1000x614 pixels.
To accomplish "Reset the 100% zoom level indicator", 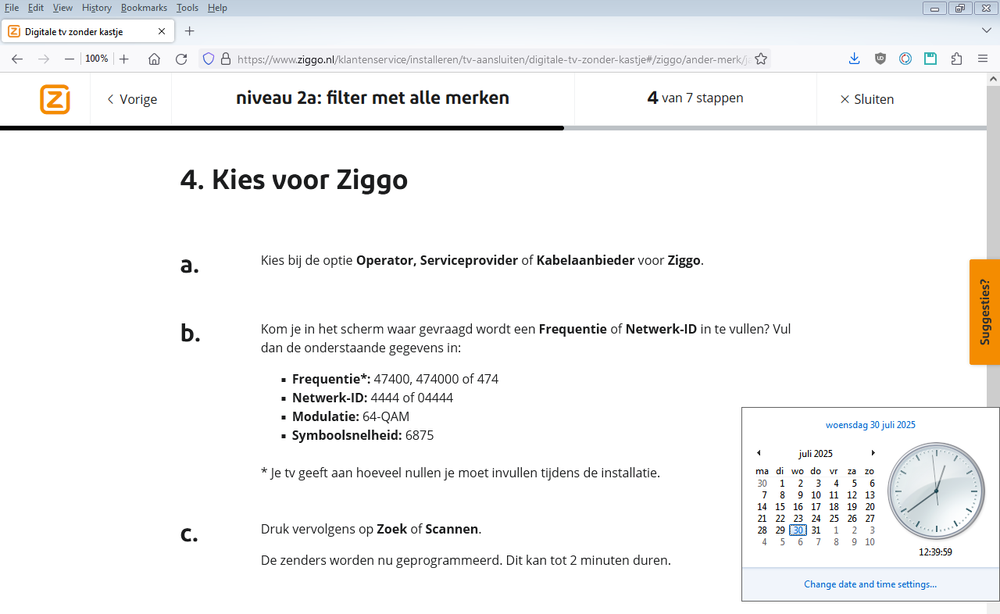I will click(96, 59).
